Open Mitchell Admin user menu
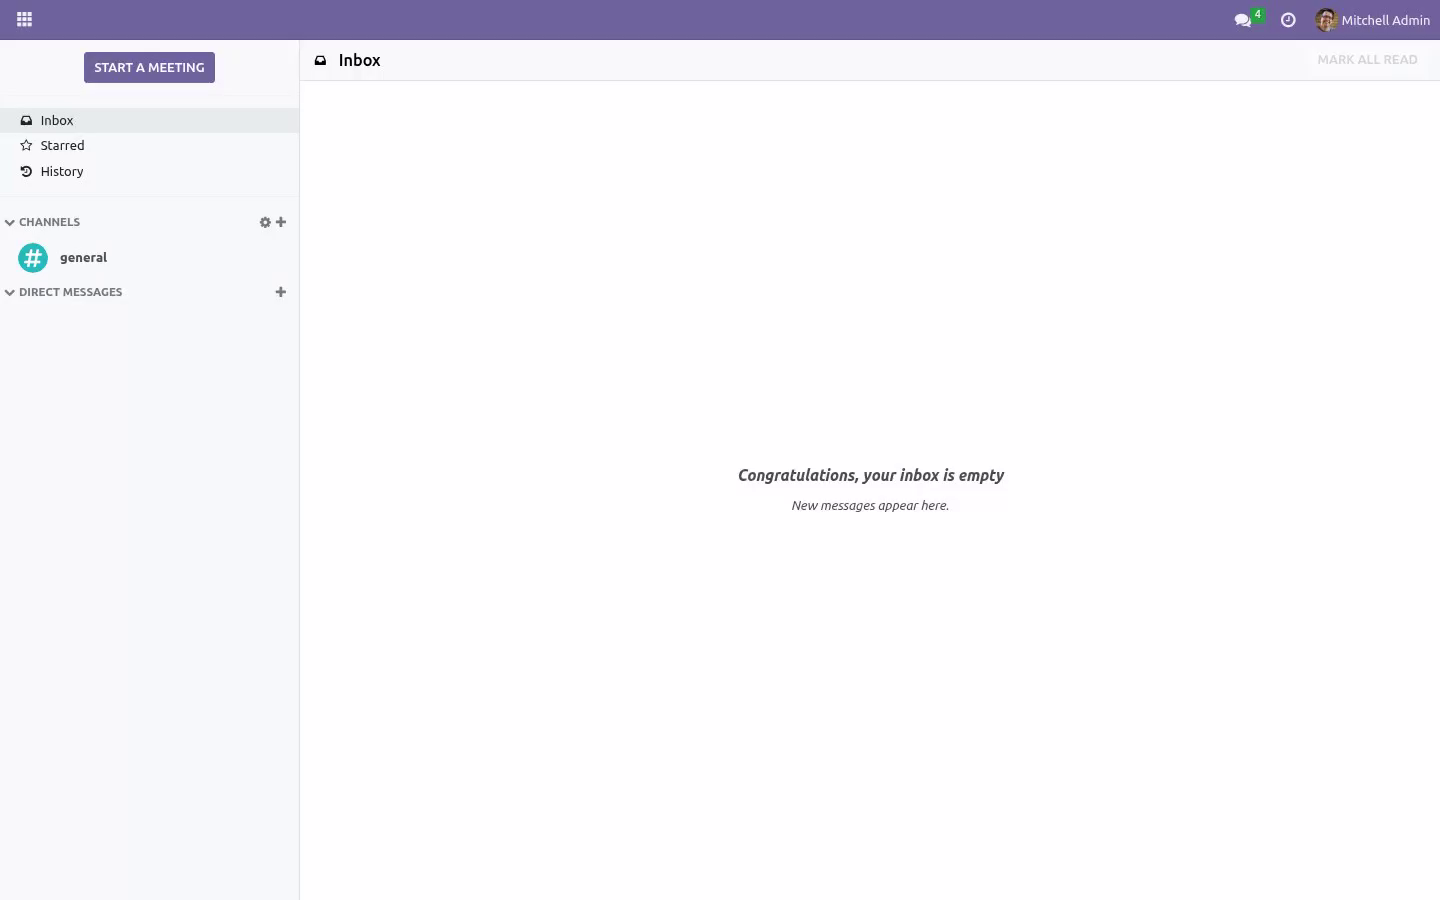This screenshot has width=1440, height=900. click(x=1373, y=20)
